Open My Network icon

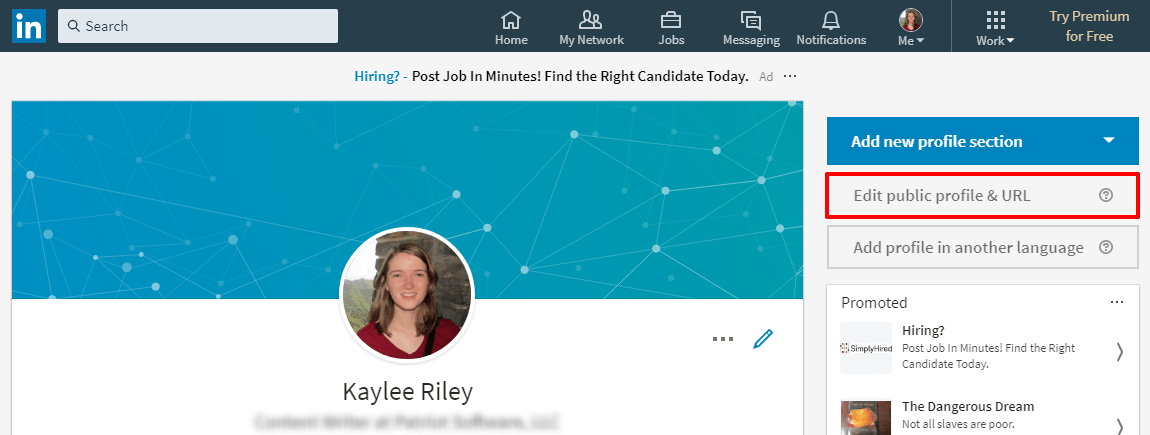click(x=591, y=20)
